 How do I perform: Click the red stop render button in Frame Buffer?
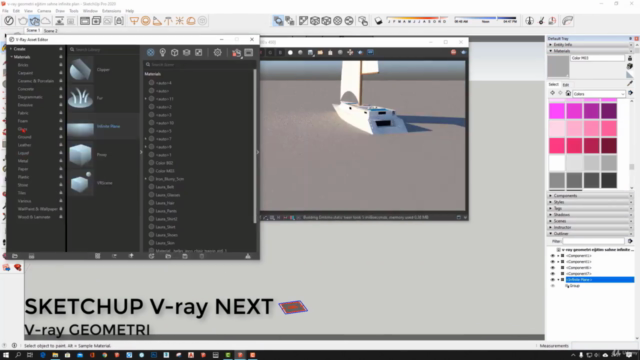pos(453,52)
